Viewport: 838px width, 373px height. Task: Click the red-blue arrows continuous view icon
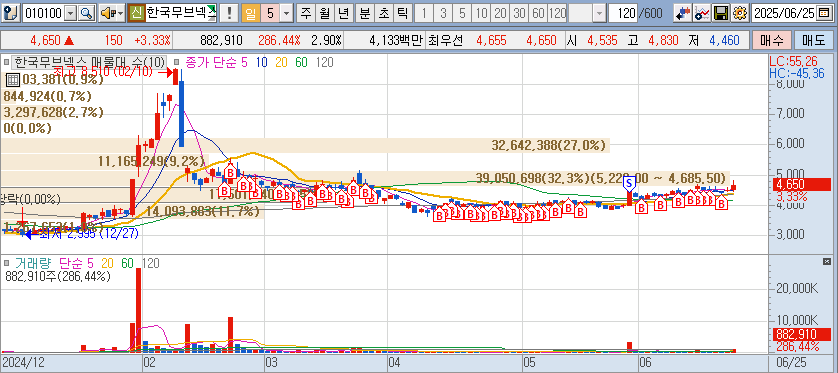click(683, 13)
